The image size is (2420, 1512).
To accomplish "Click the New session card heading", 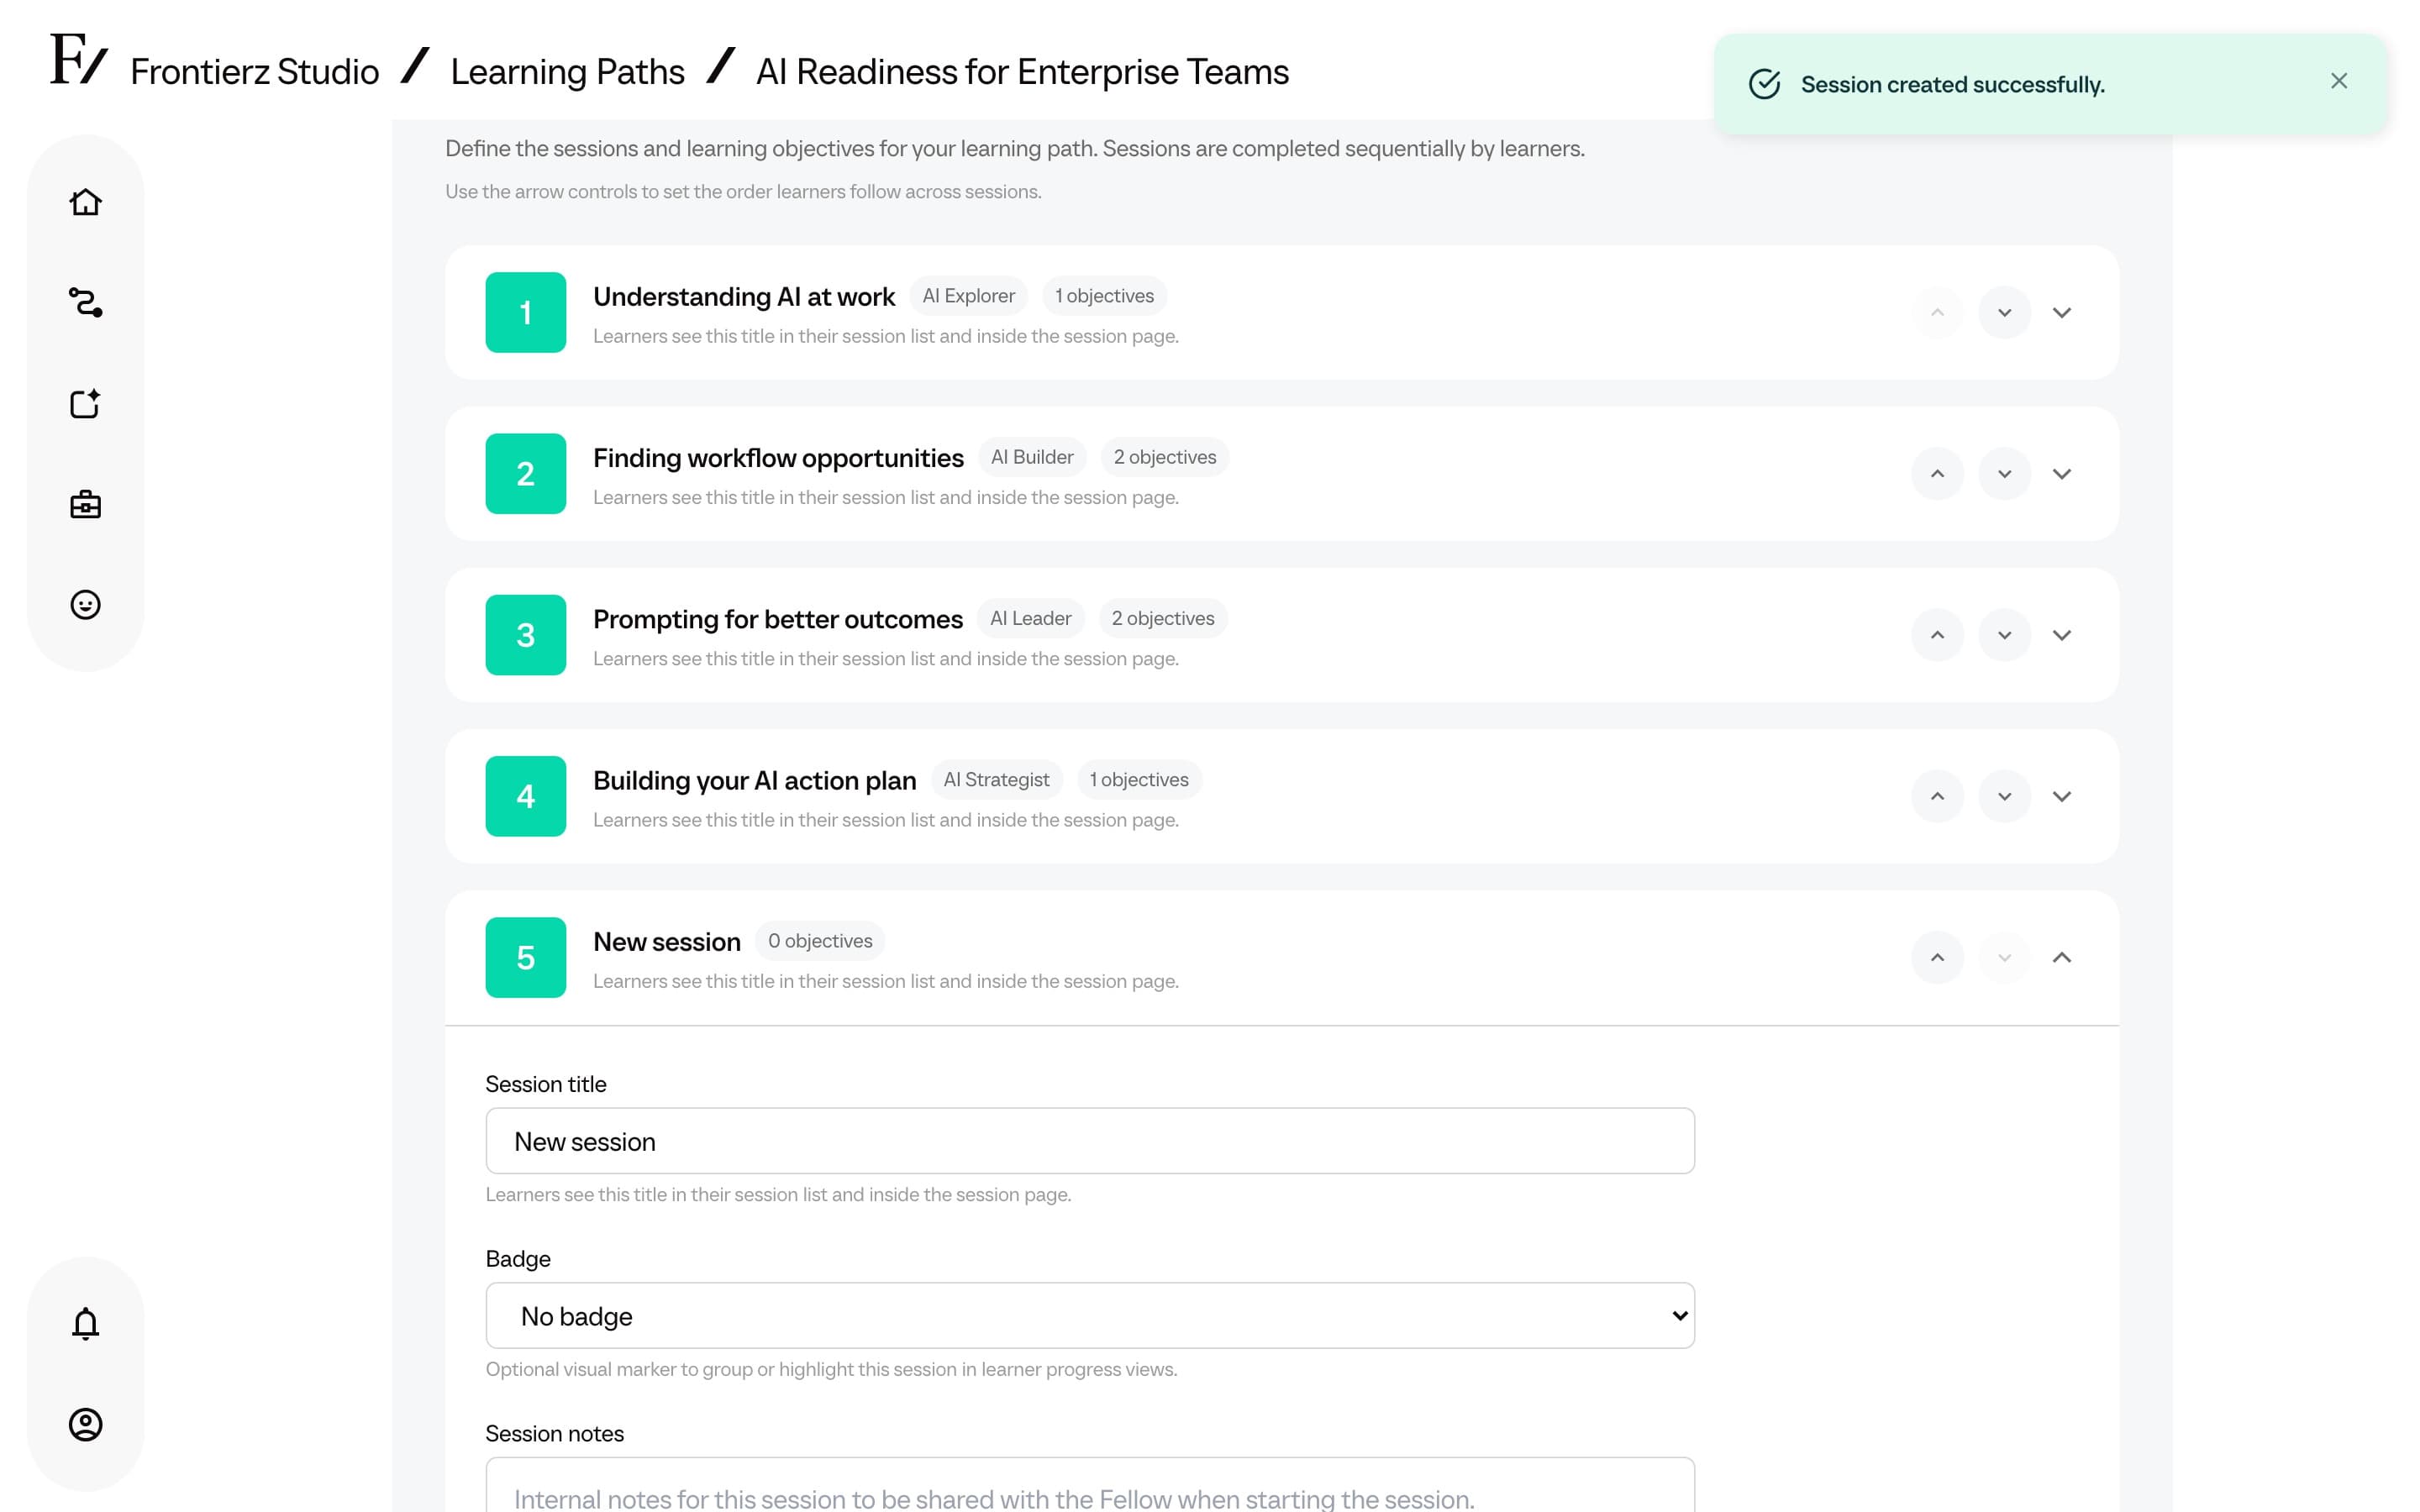I will [666, 942].
